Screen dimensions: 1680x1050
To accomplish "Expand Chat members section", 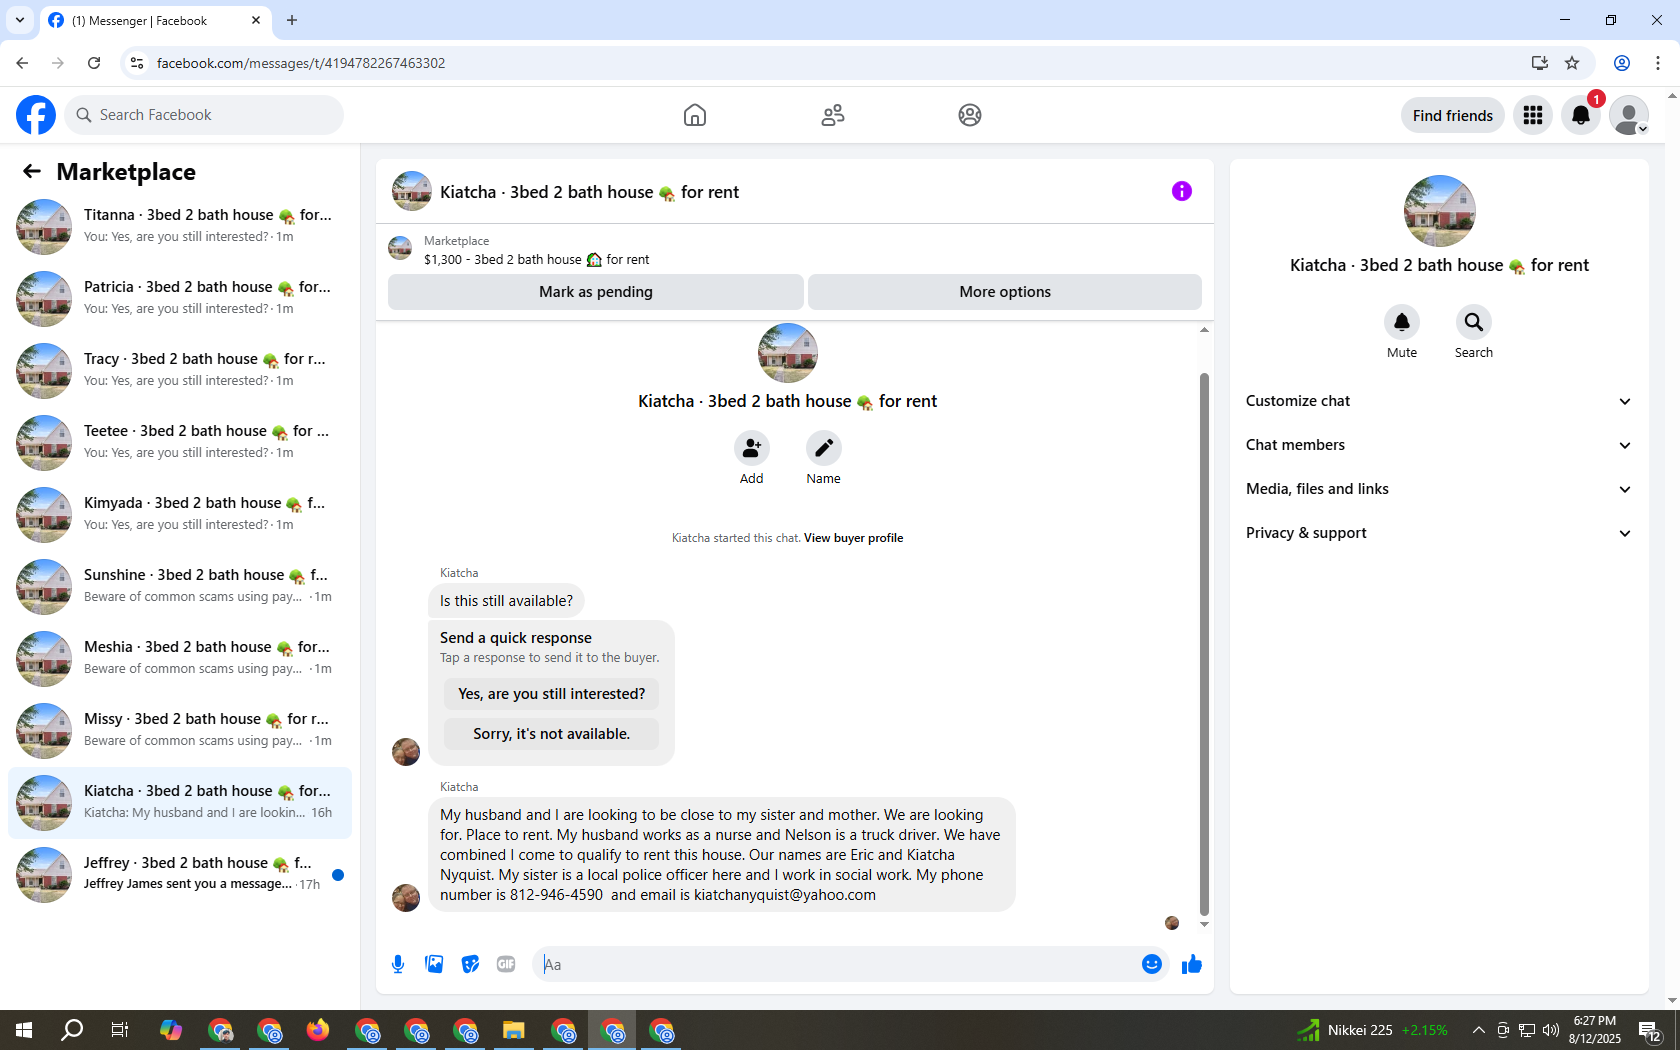I will 1439,445.
